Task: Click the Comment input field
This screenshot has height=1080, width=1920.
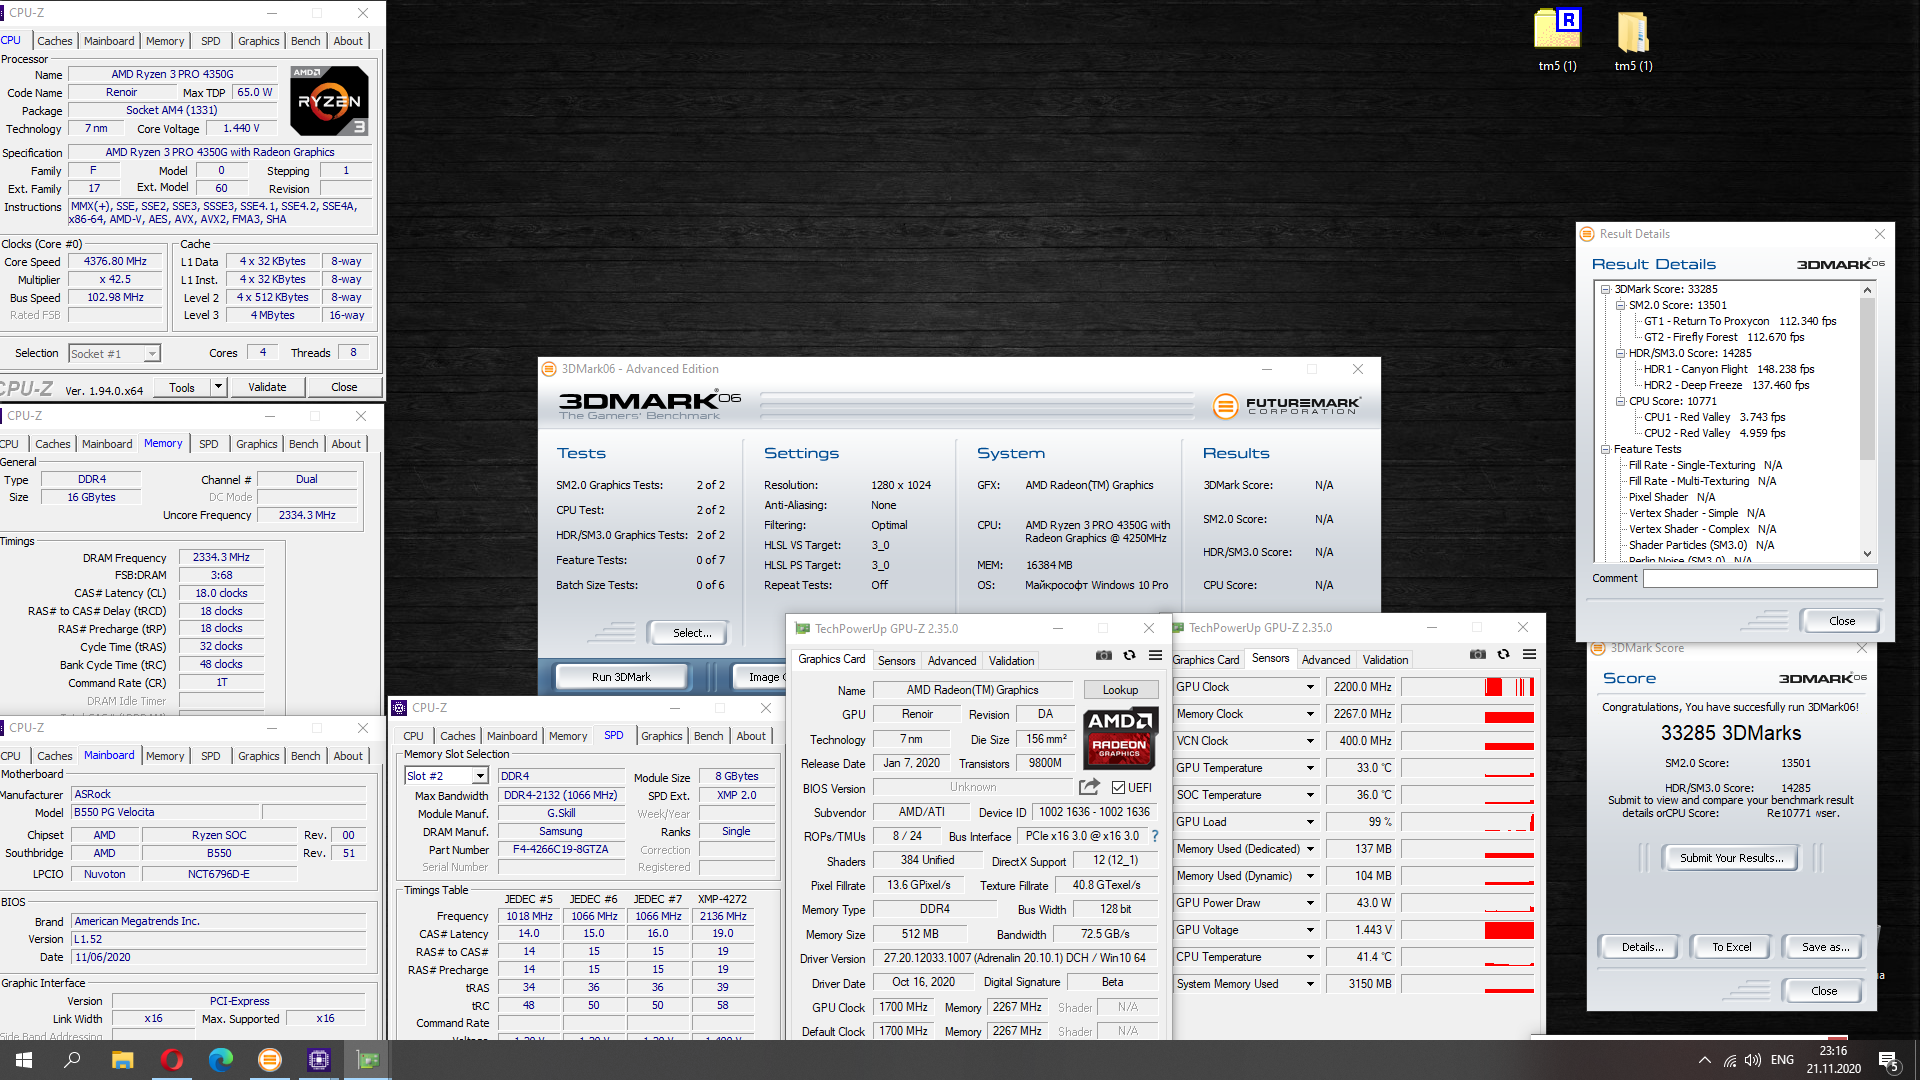Action: click(x=1760, y=579)
